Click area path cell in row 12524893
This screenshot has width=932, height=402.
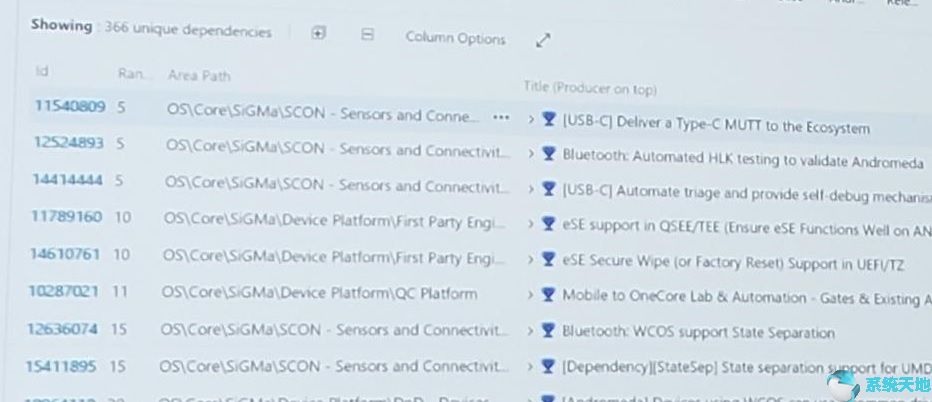tap(338, 149)
